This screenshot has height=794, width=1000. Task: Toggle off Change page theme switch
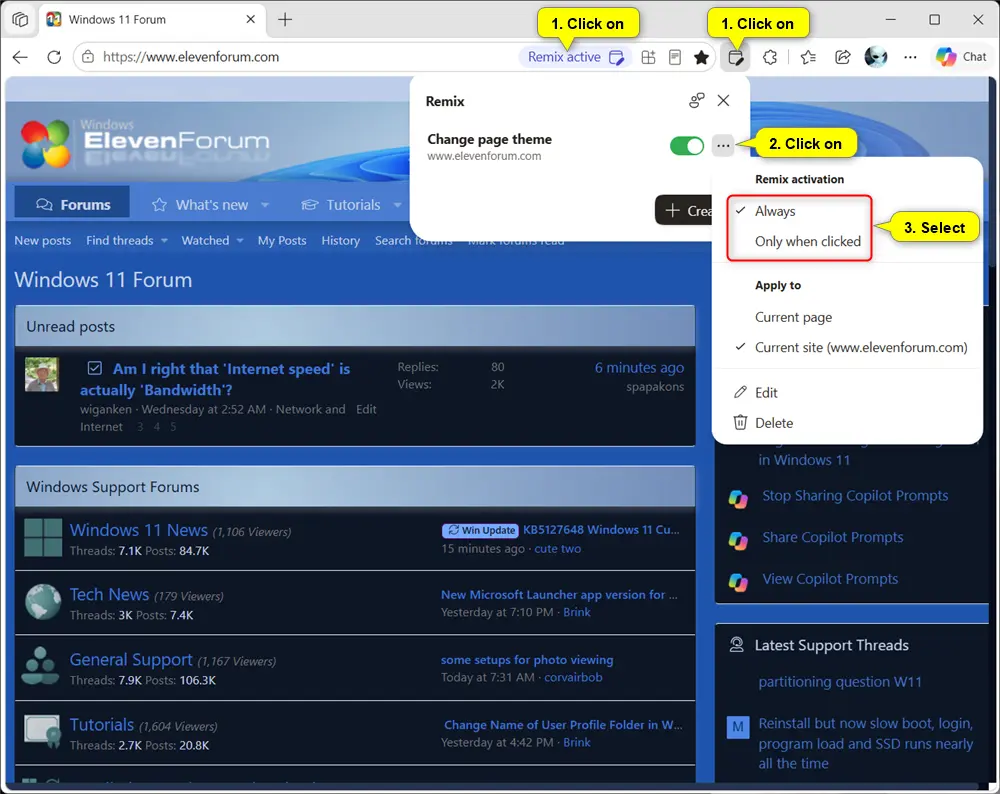[687, 146]
